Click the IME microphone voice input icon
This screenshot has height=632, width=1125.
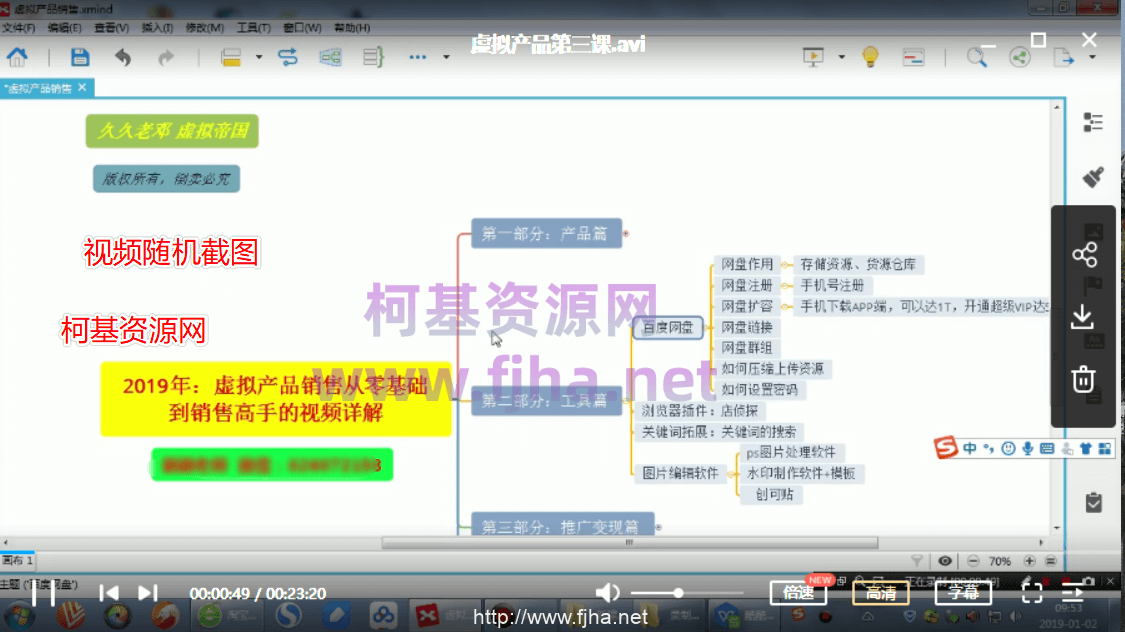[x=1027, y=448]
